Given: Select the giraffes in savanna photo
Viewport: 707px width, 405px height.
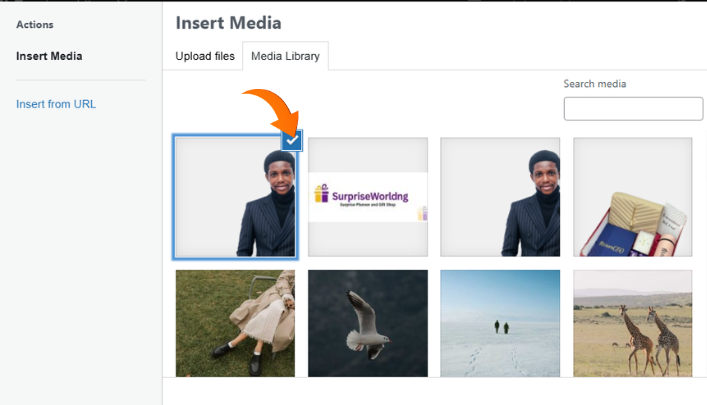Looking at the screenshot, I should (x=632, y=323).
